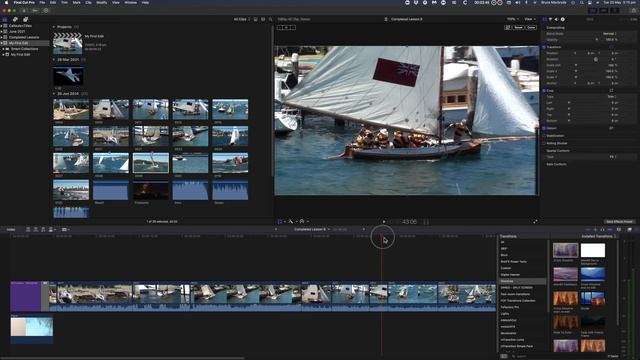The image size is (640, 360).
Task: Open the Video inspector tab icon
Action: 544,19
